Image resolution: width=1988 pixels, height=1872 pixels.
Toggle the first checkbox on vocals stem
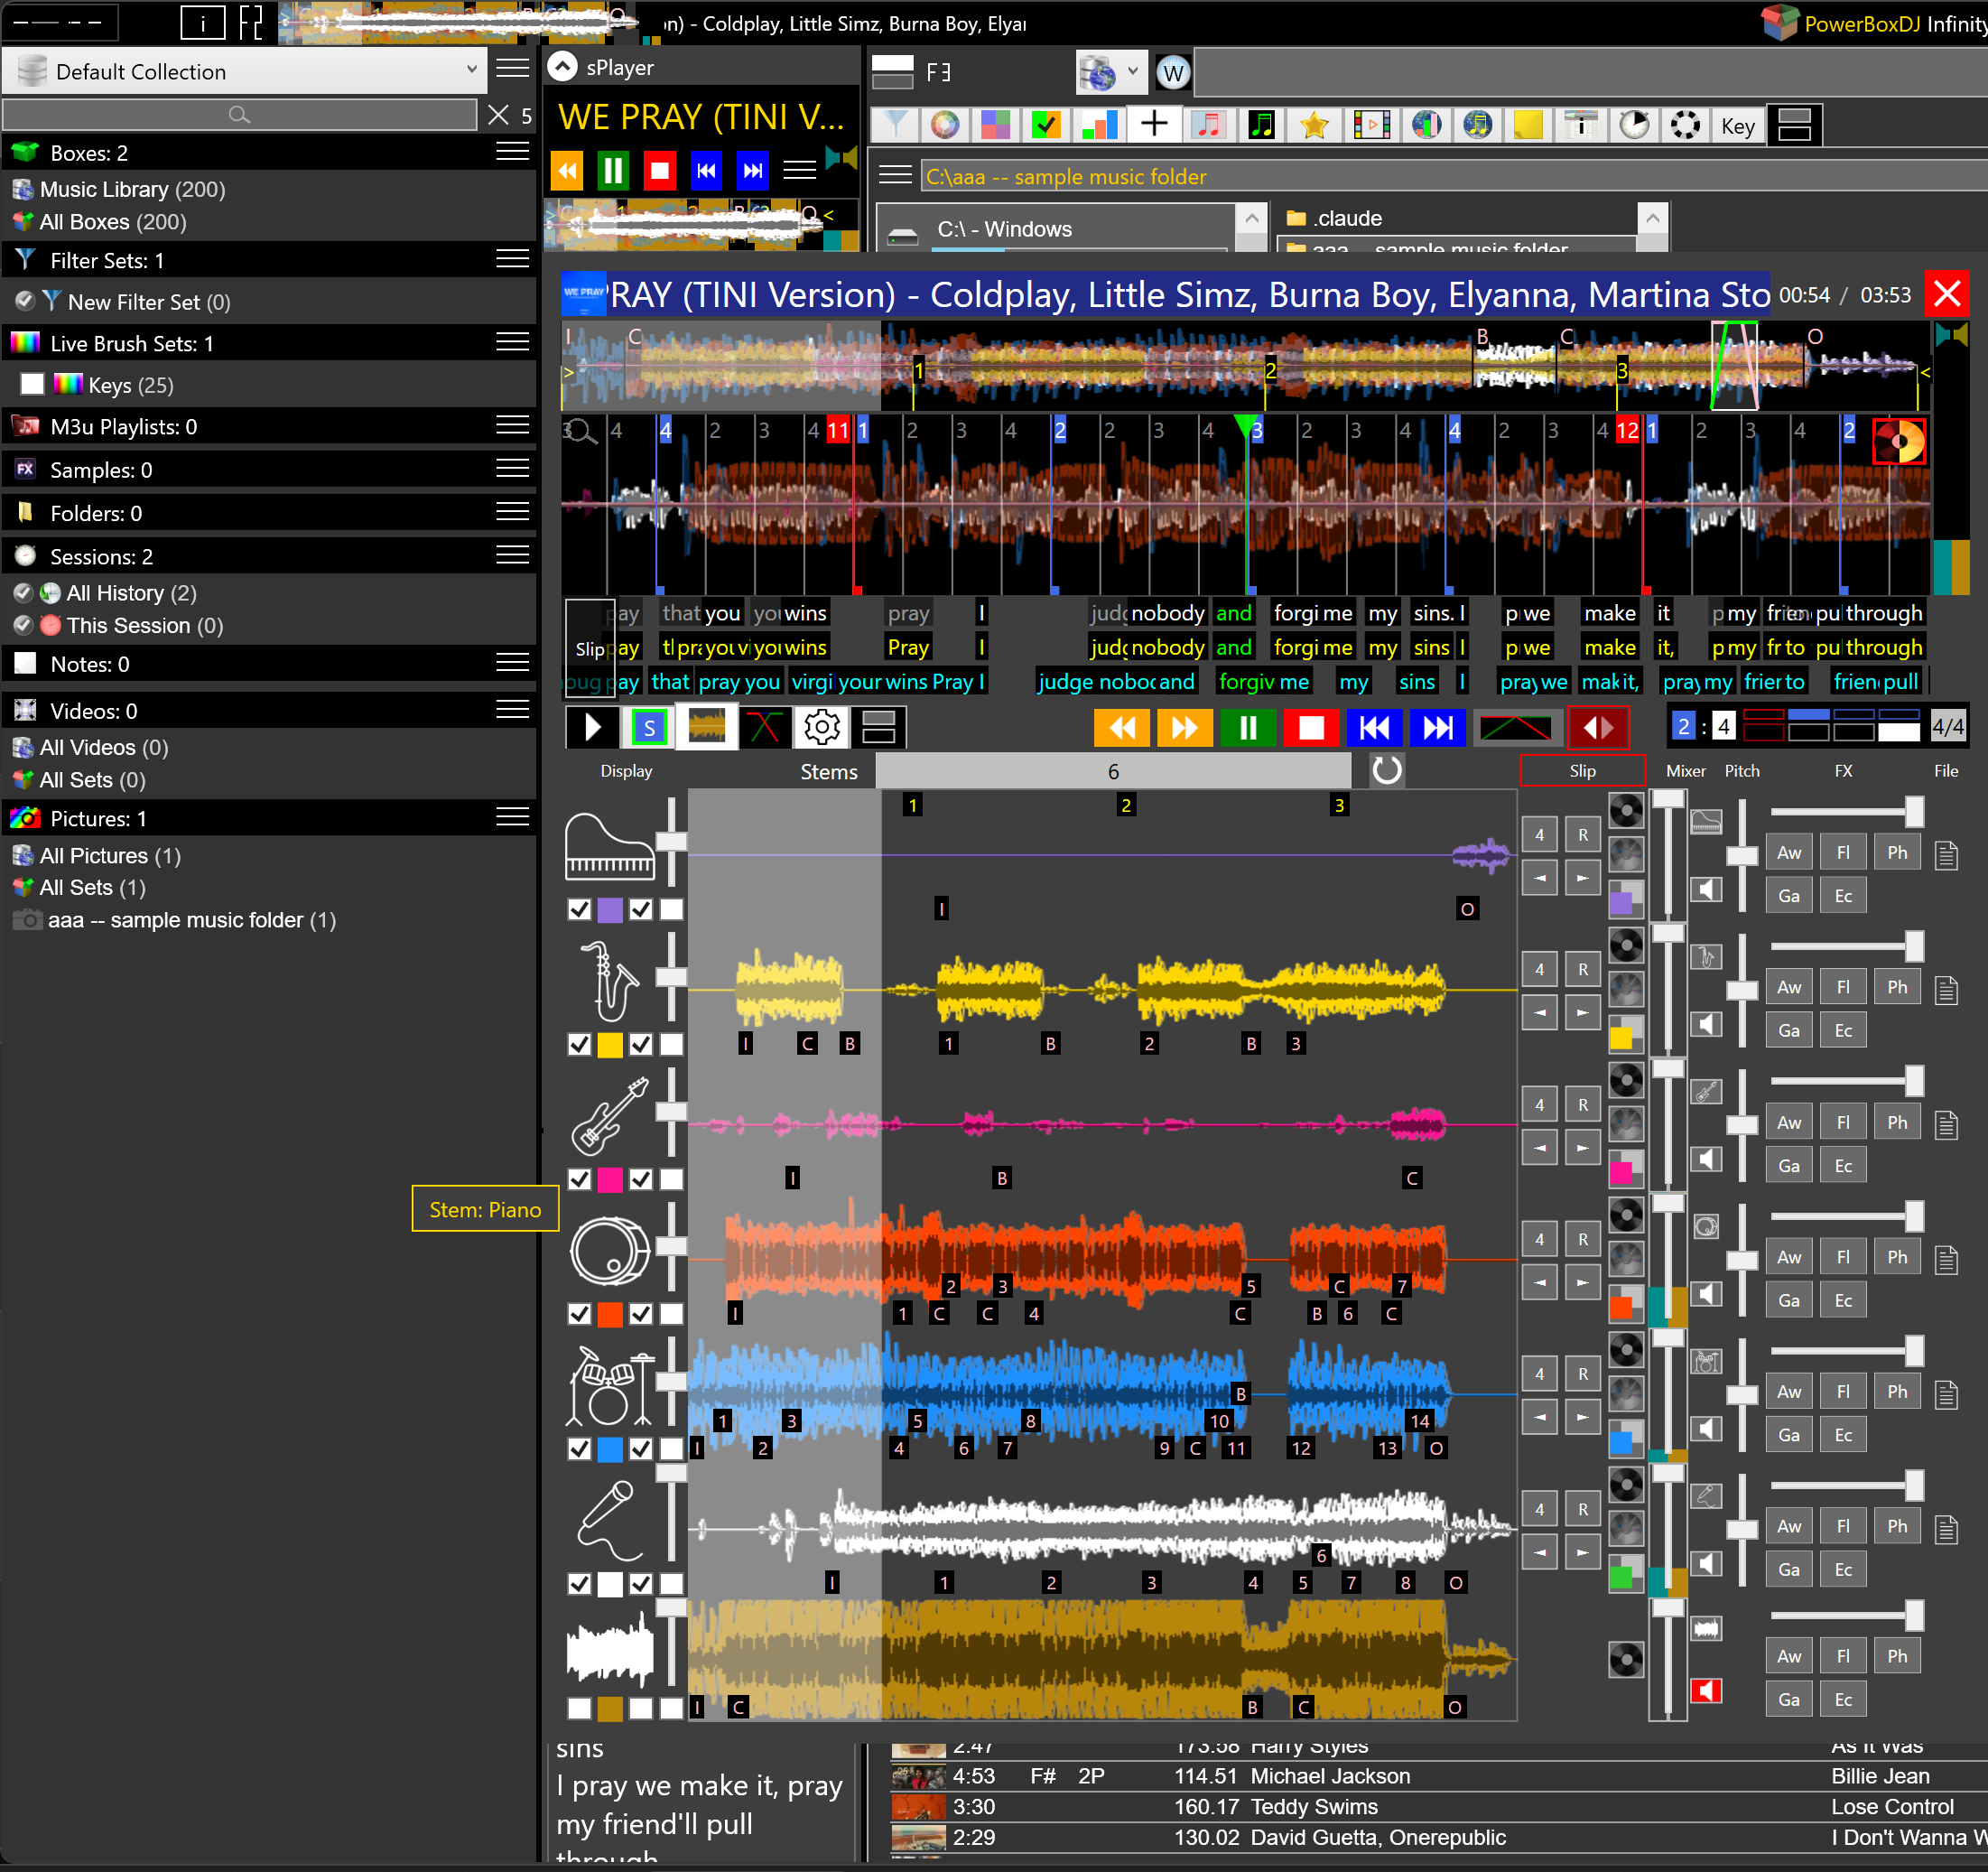(579, 1583)
